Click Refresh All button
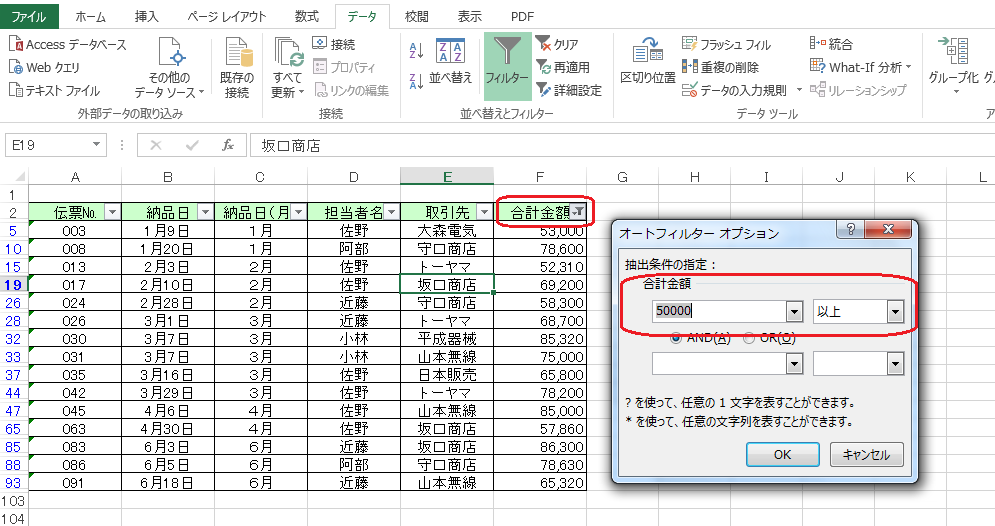Screen dimensions: 995x526 point(288,68)
